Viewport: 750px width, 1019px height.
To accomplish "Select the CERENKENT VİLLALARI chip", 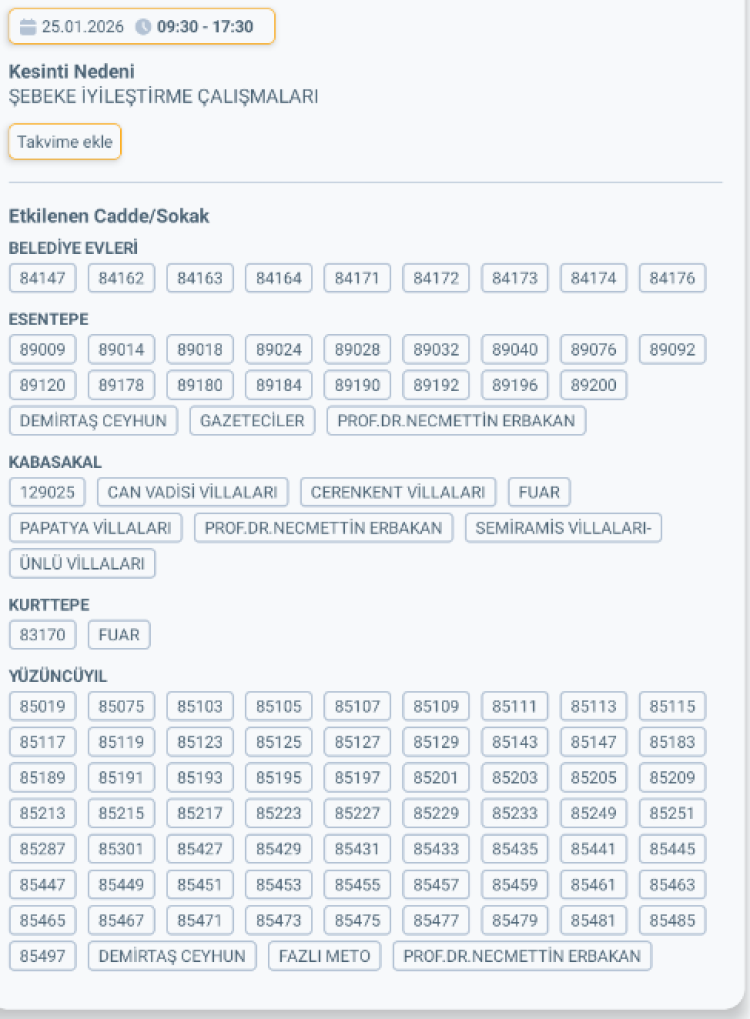I will [x=398, y=492].
